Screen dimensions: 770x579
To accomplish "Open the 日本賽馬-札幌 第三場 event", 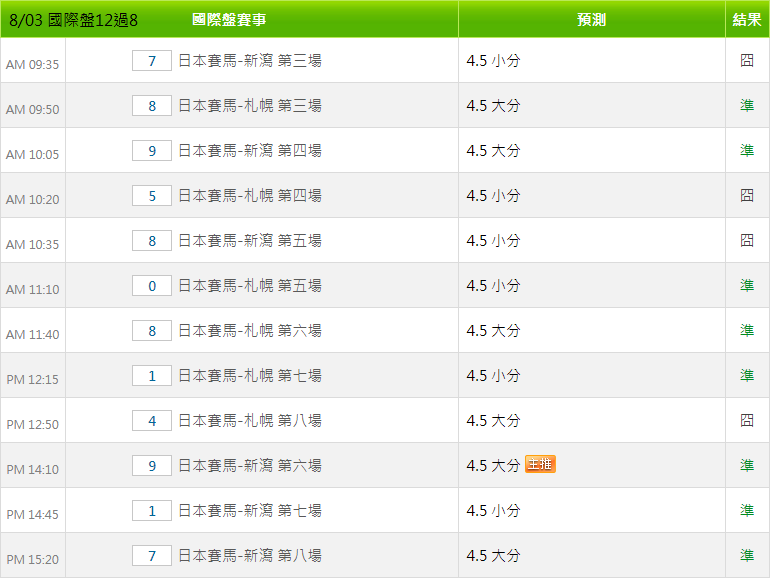I will [250, 106].
